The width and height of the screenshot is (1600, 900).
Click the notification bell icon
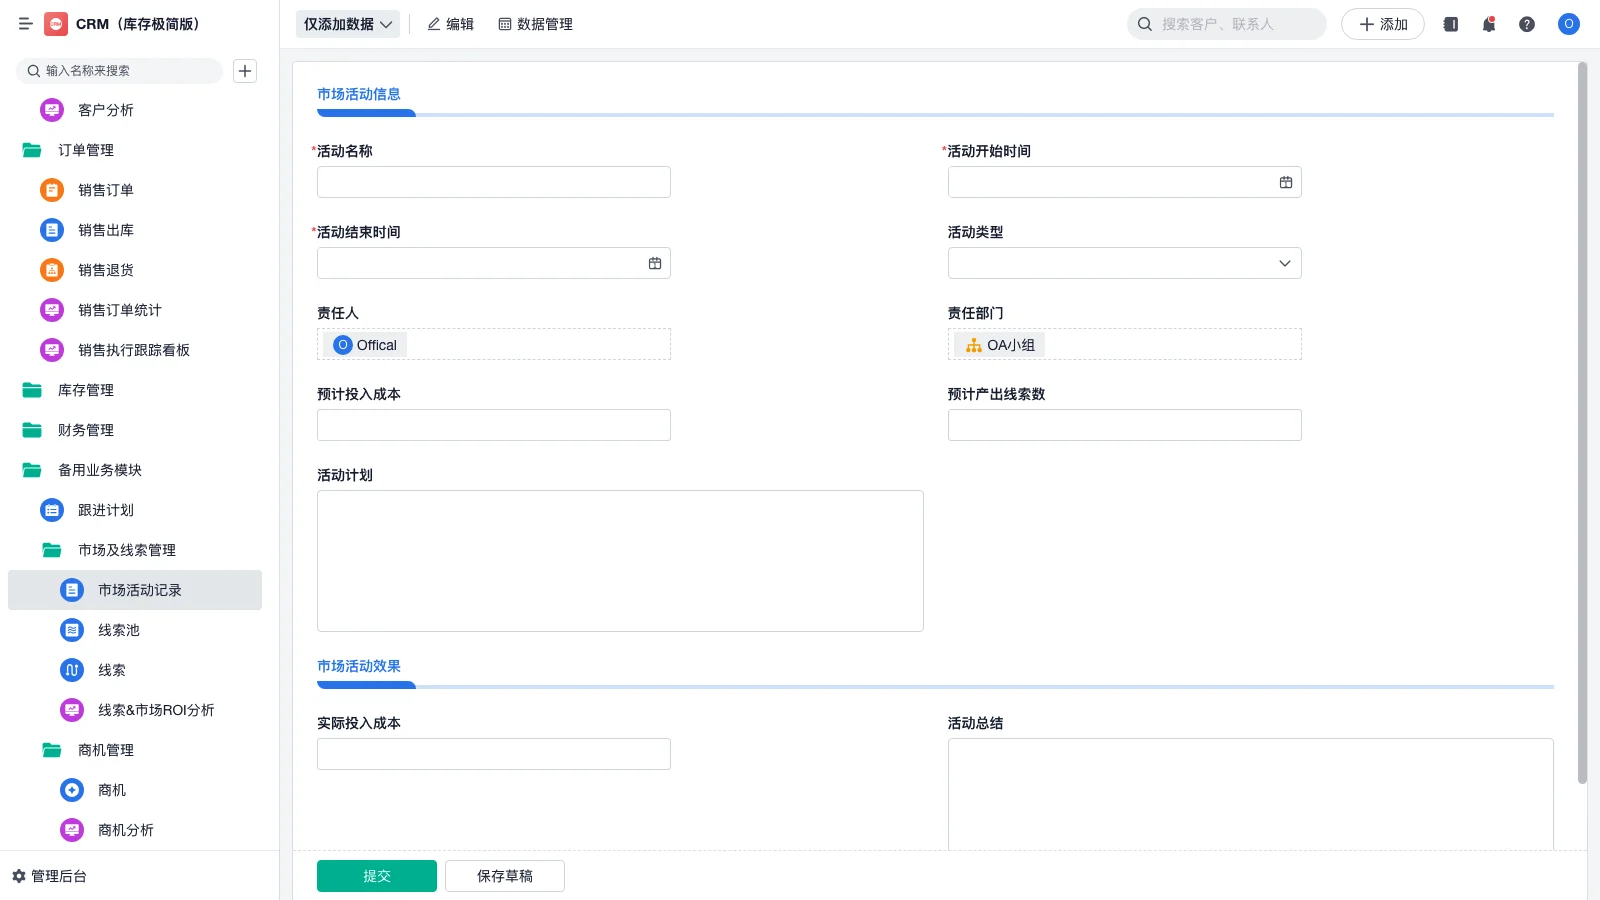tap(1489, 24)
